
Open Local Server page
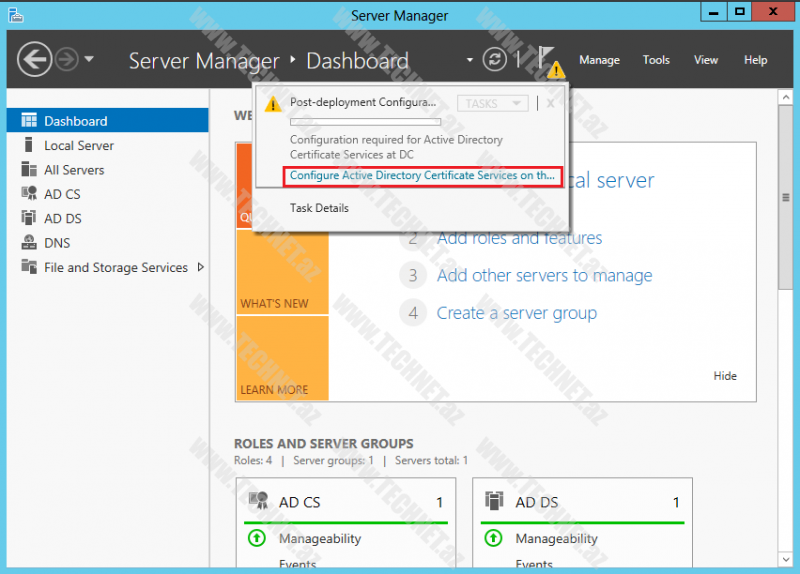[x=79, y=145]
